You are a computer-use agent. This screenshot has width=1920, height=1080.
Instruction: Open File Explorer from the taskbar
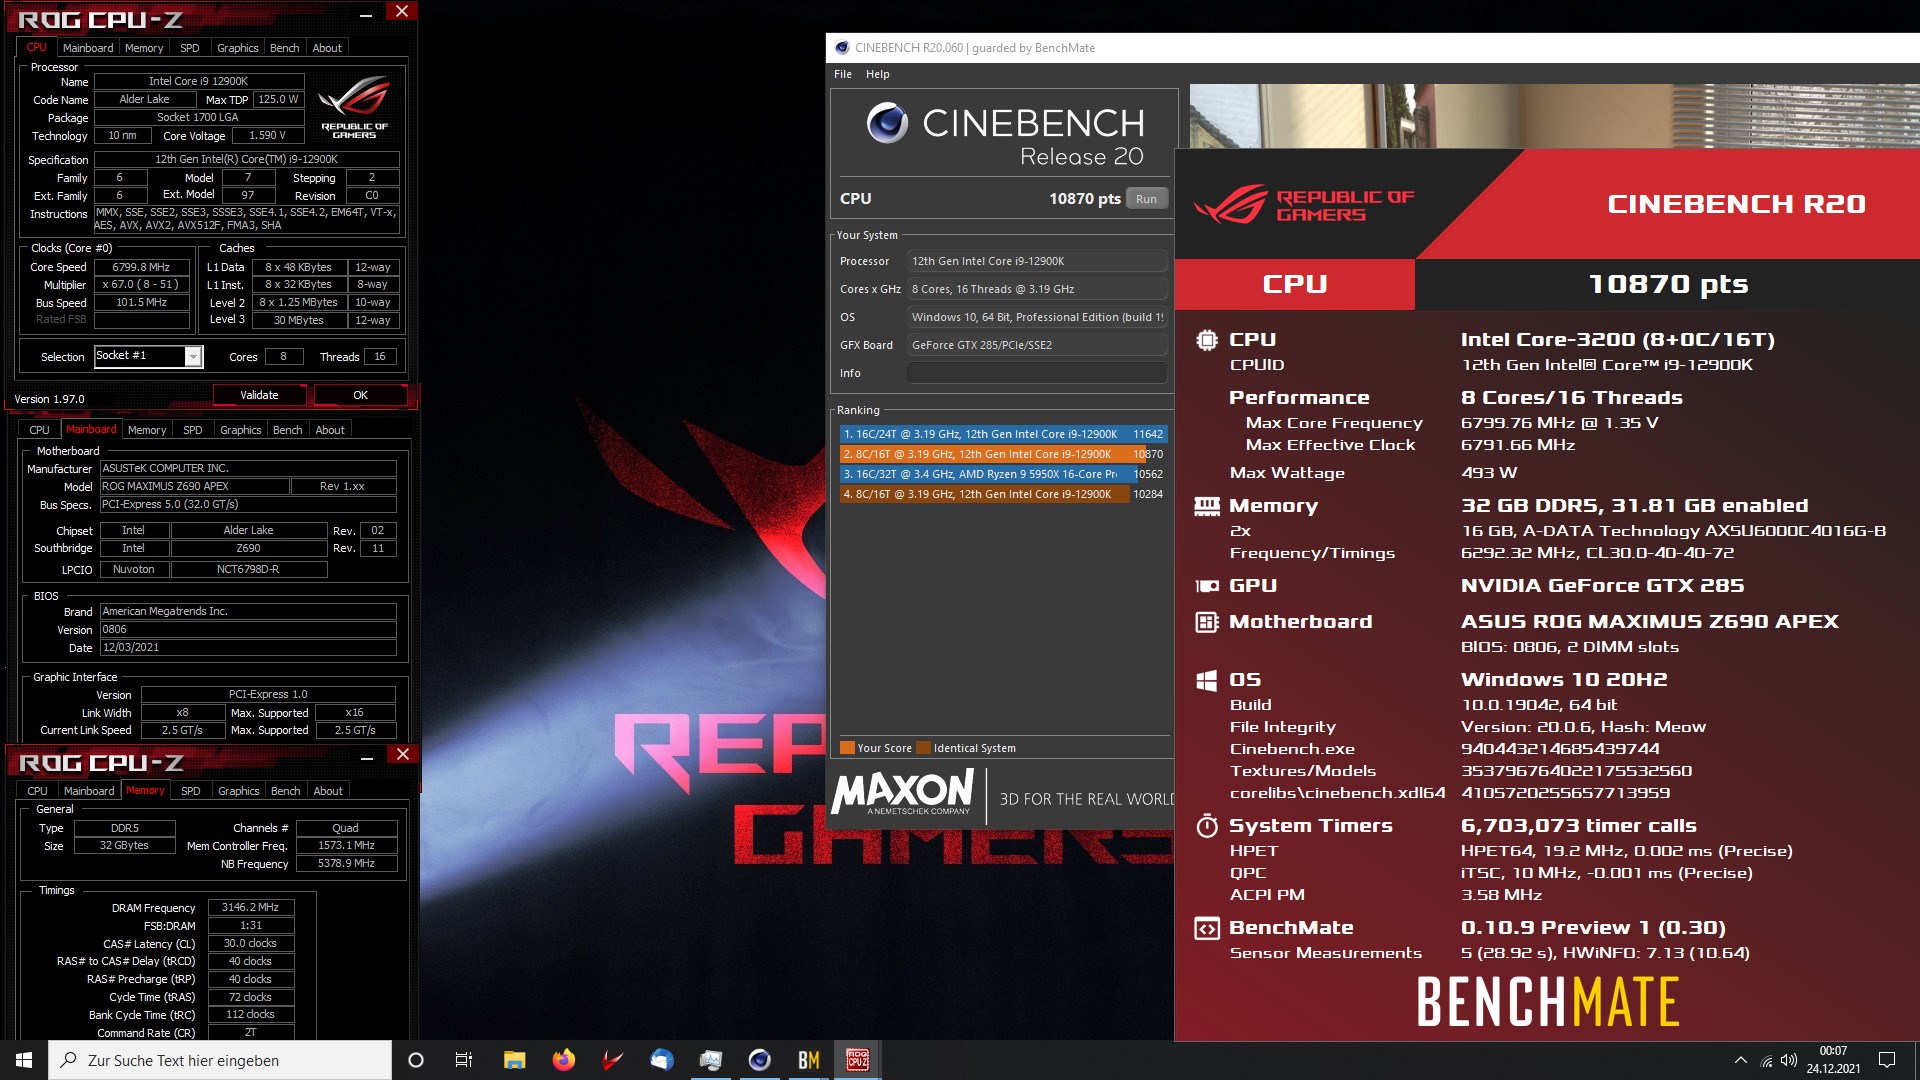(514, 1060)
